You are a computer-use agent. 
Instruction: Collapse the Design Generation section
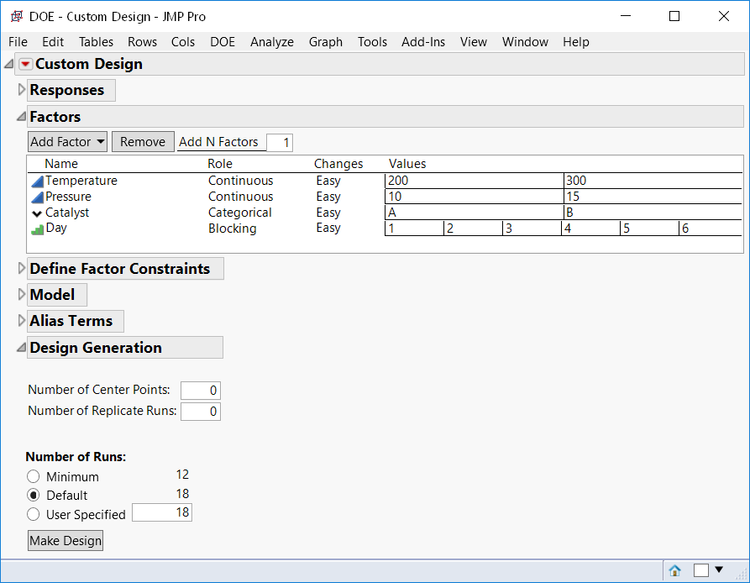[x=21, y=347]
